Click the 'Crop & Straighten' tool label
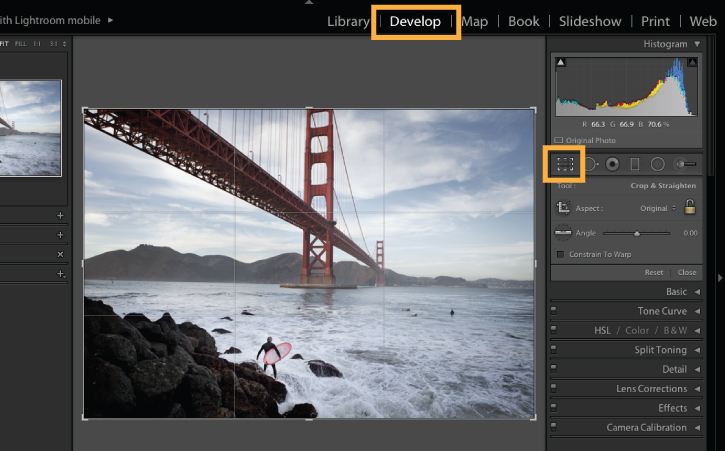 point(663,185)
